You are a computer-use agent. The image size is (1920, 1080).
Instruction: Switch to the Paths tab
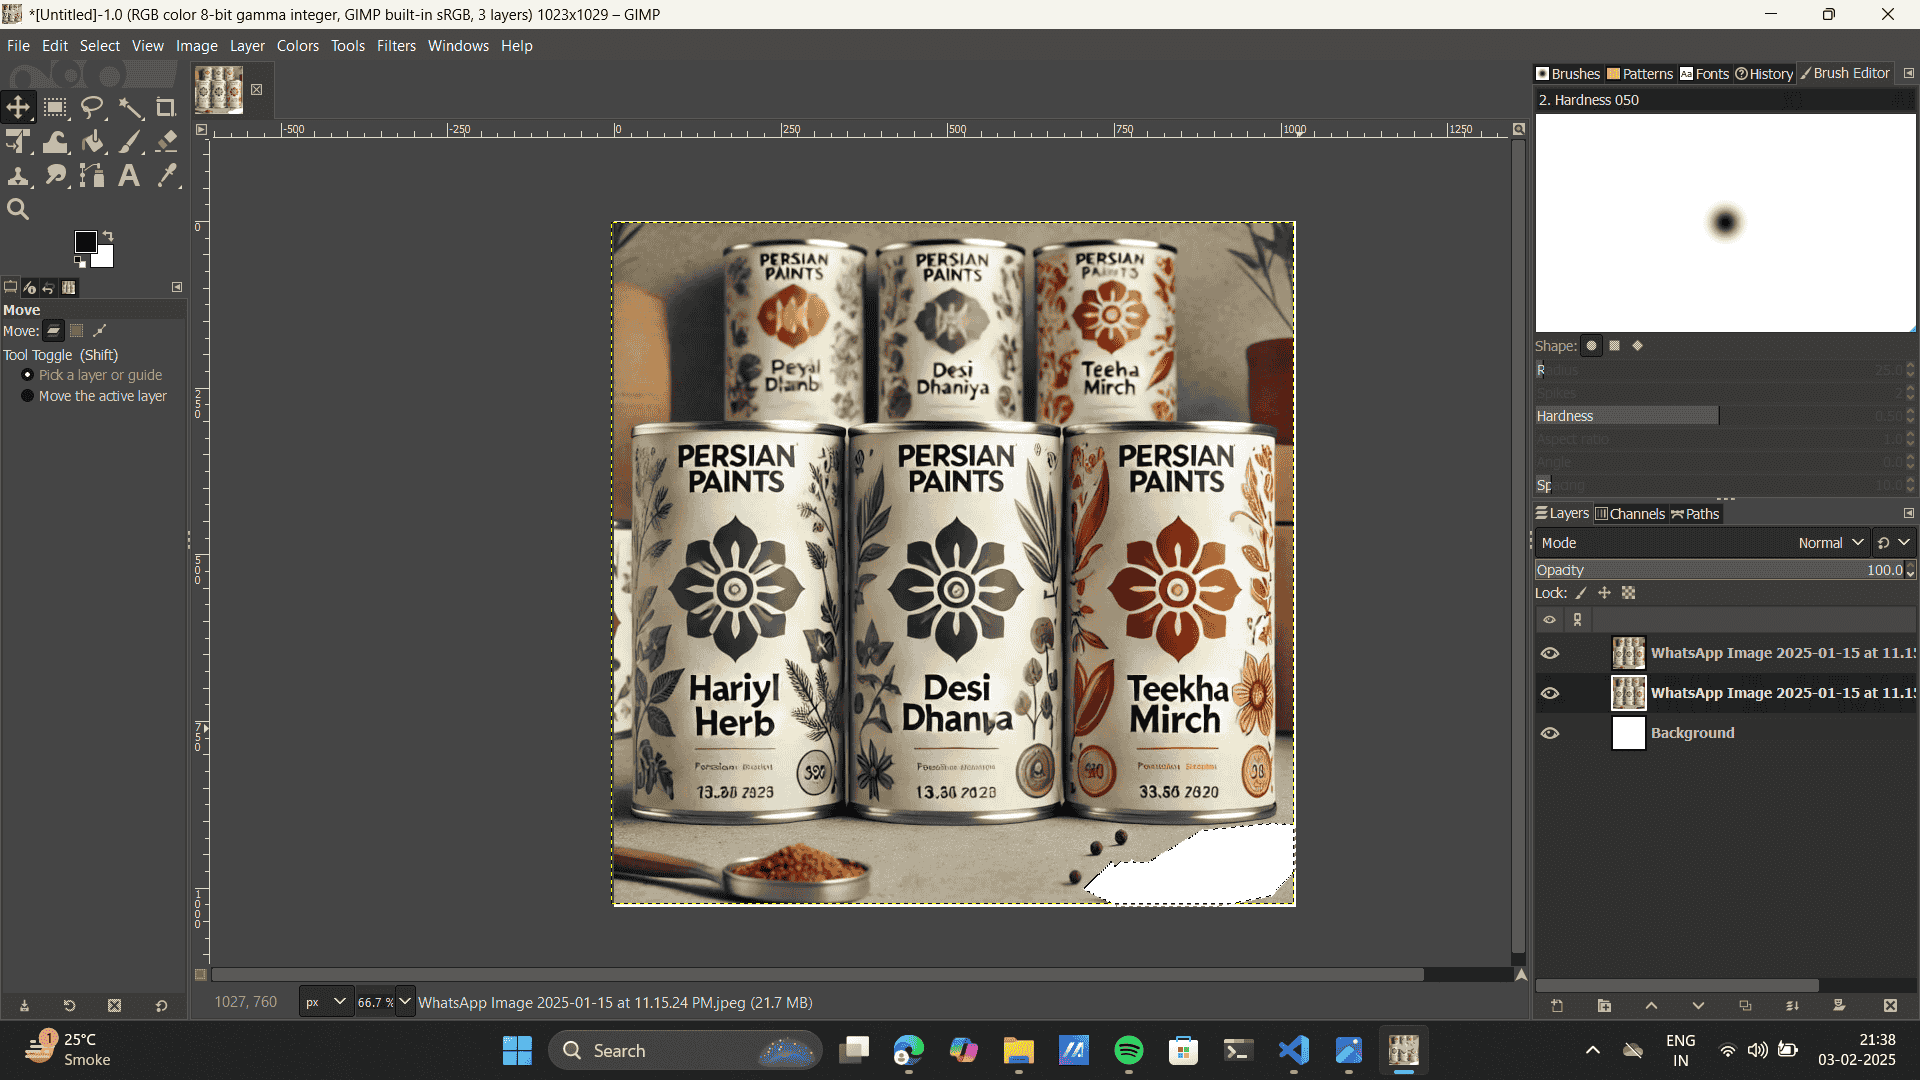click(x=1695, y=513)
